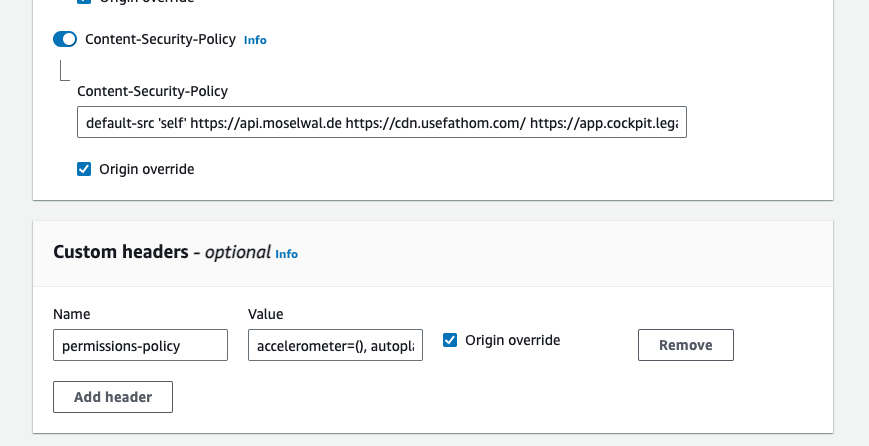Click Origin override label text under policy field
The width and height of the screenshot is (869, 446).
click(147, 169)
